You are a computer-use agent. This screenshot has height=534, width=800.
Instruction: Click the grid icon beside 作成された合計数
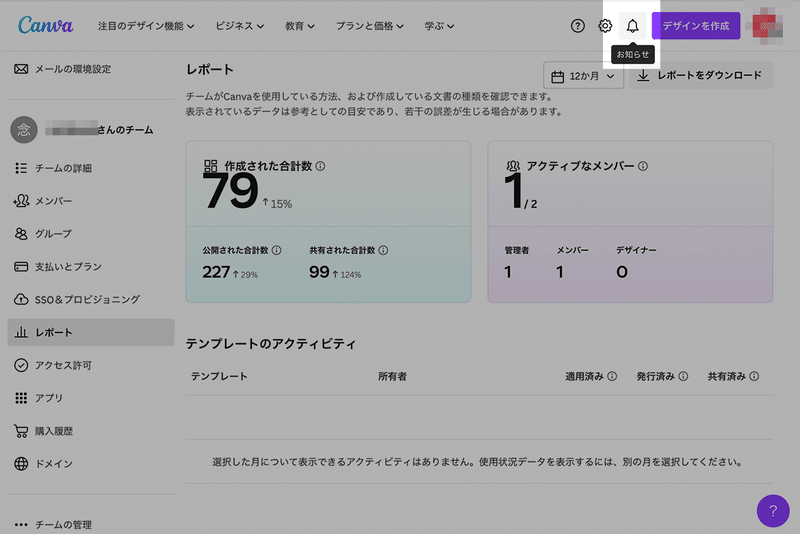[211, 166]
